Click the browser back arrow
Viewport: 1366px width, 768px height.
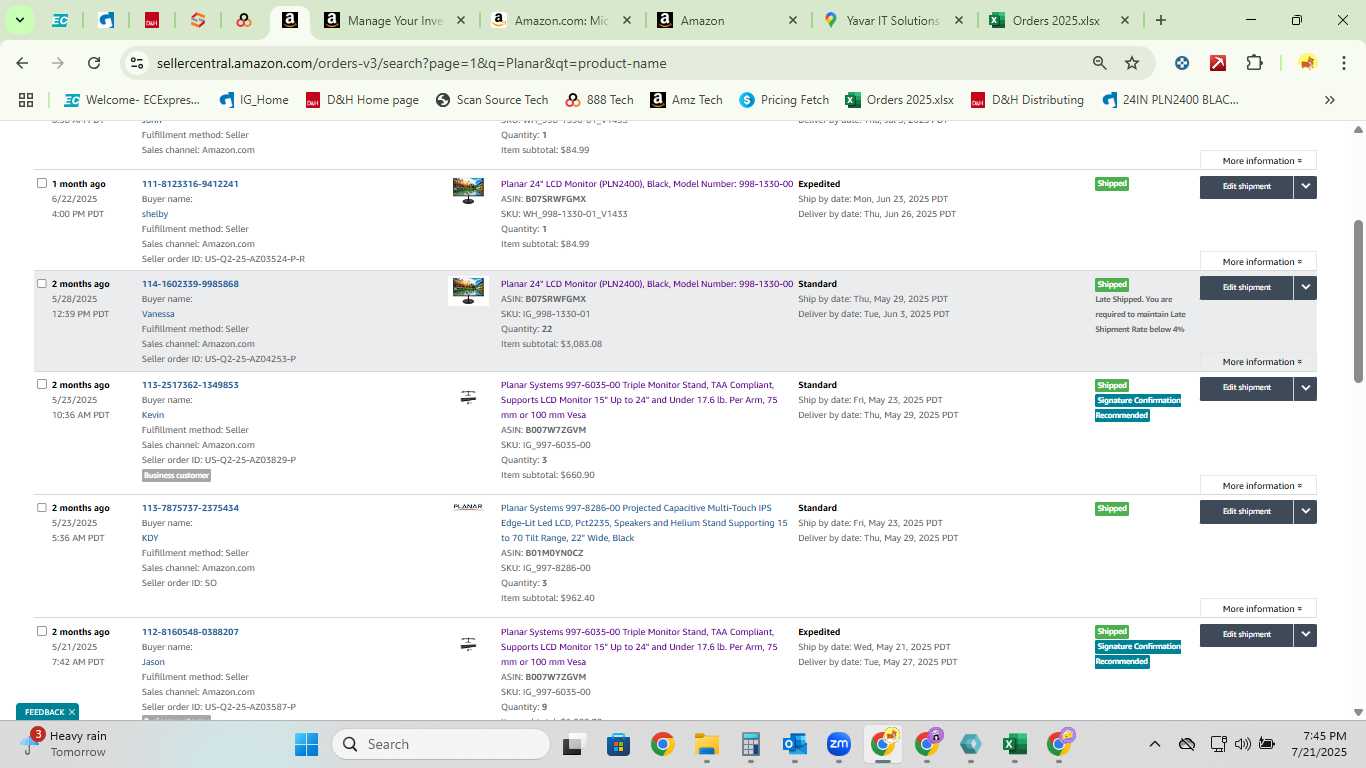point(22,63)
